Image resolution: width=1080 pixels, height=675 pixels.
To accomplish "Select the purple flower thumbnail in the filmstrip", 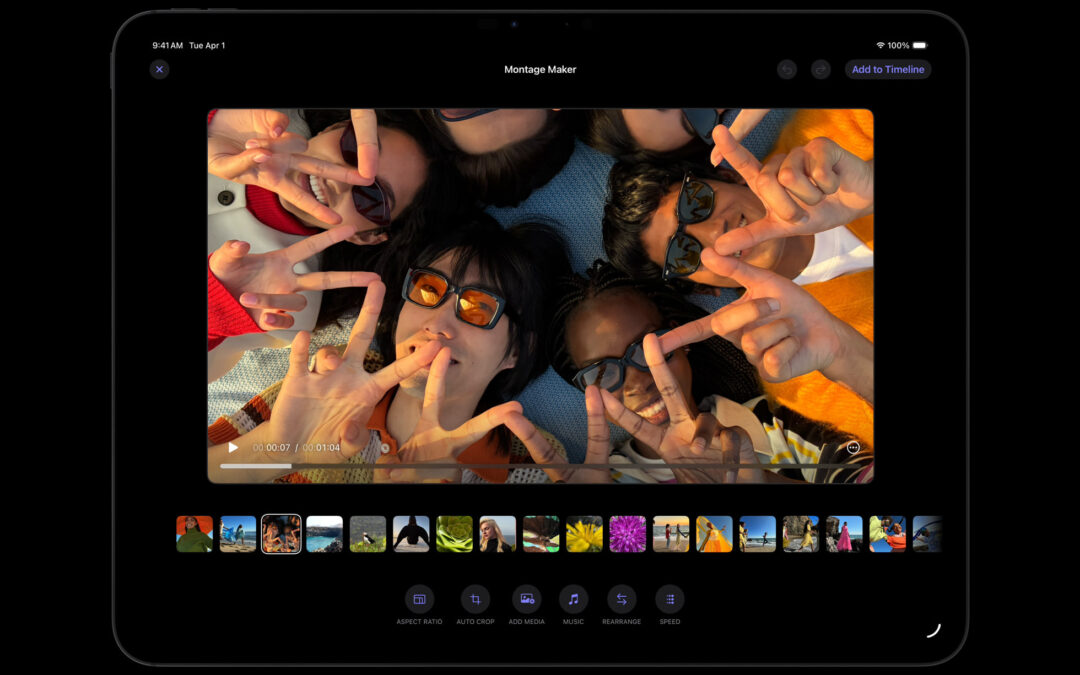I will click(628, 533).
